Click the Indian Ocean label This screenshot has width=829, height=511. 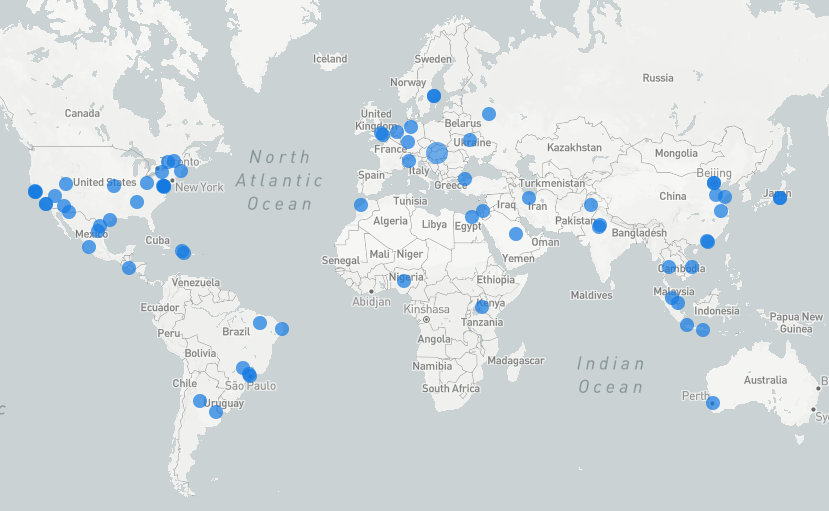point(610,376)
